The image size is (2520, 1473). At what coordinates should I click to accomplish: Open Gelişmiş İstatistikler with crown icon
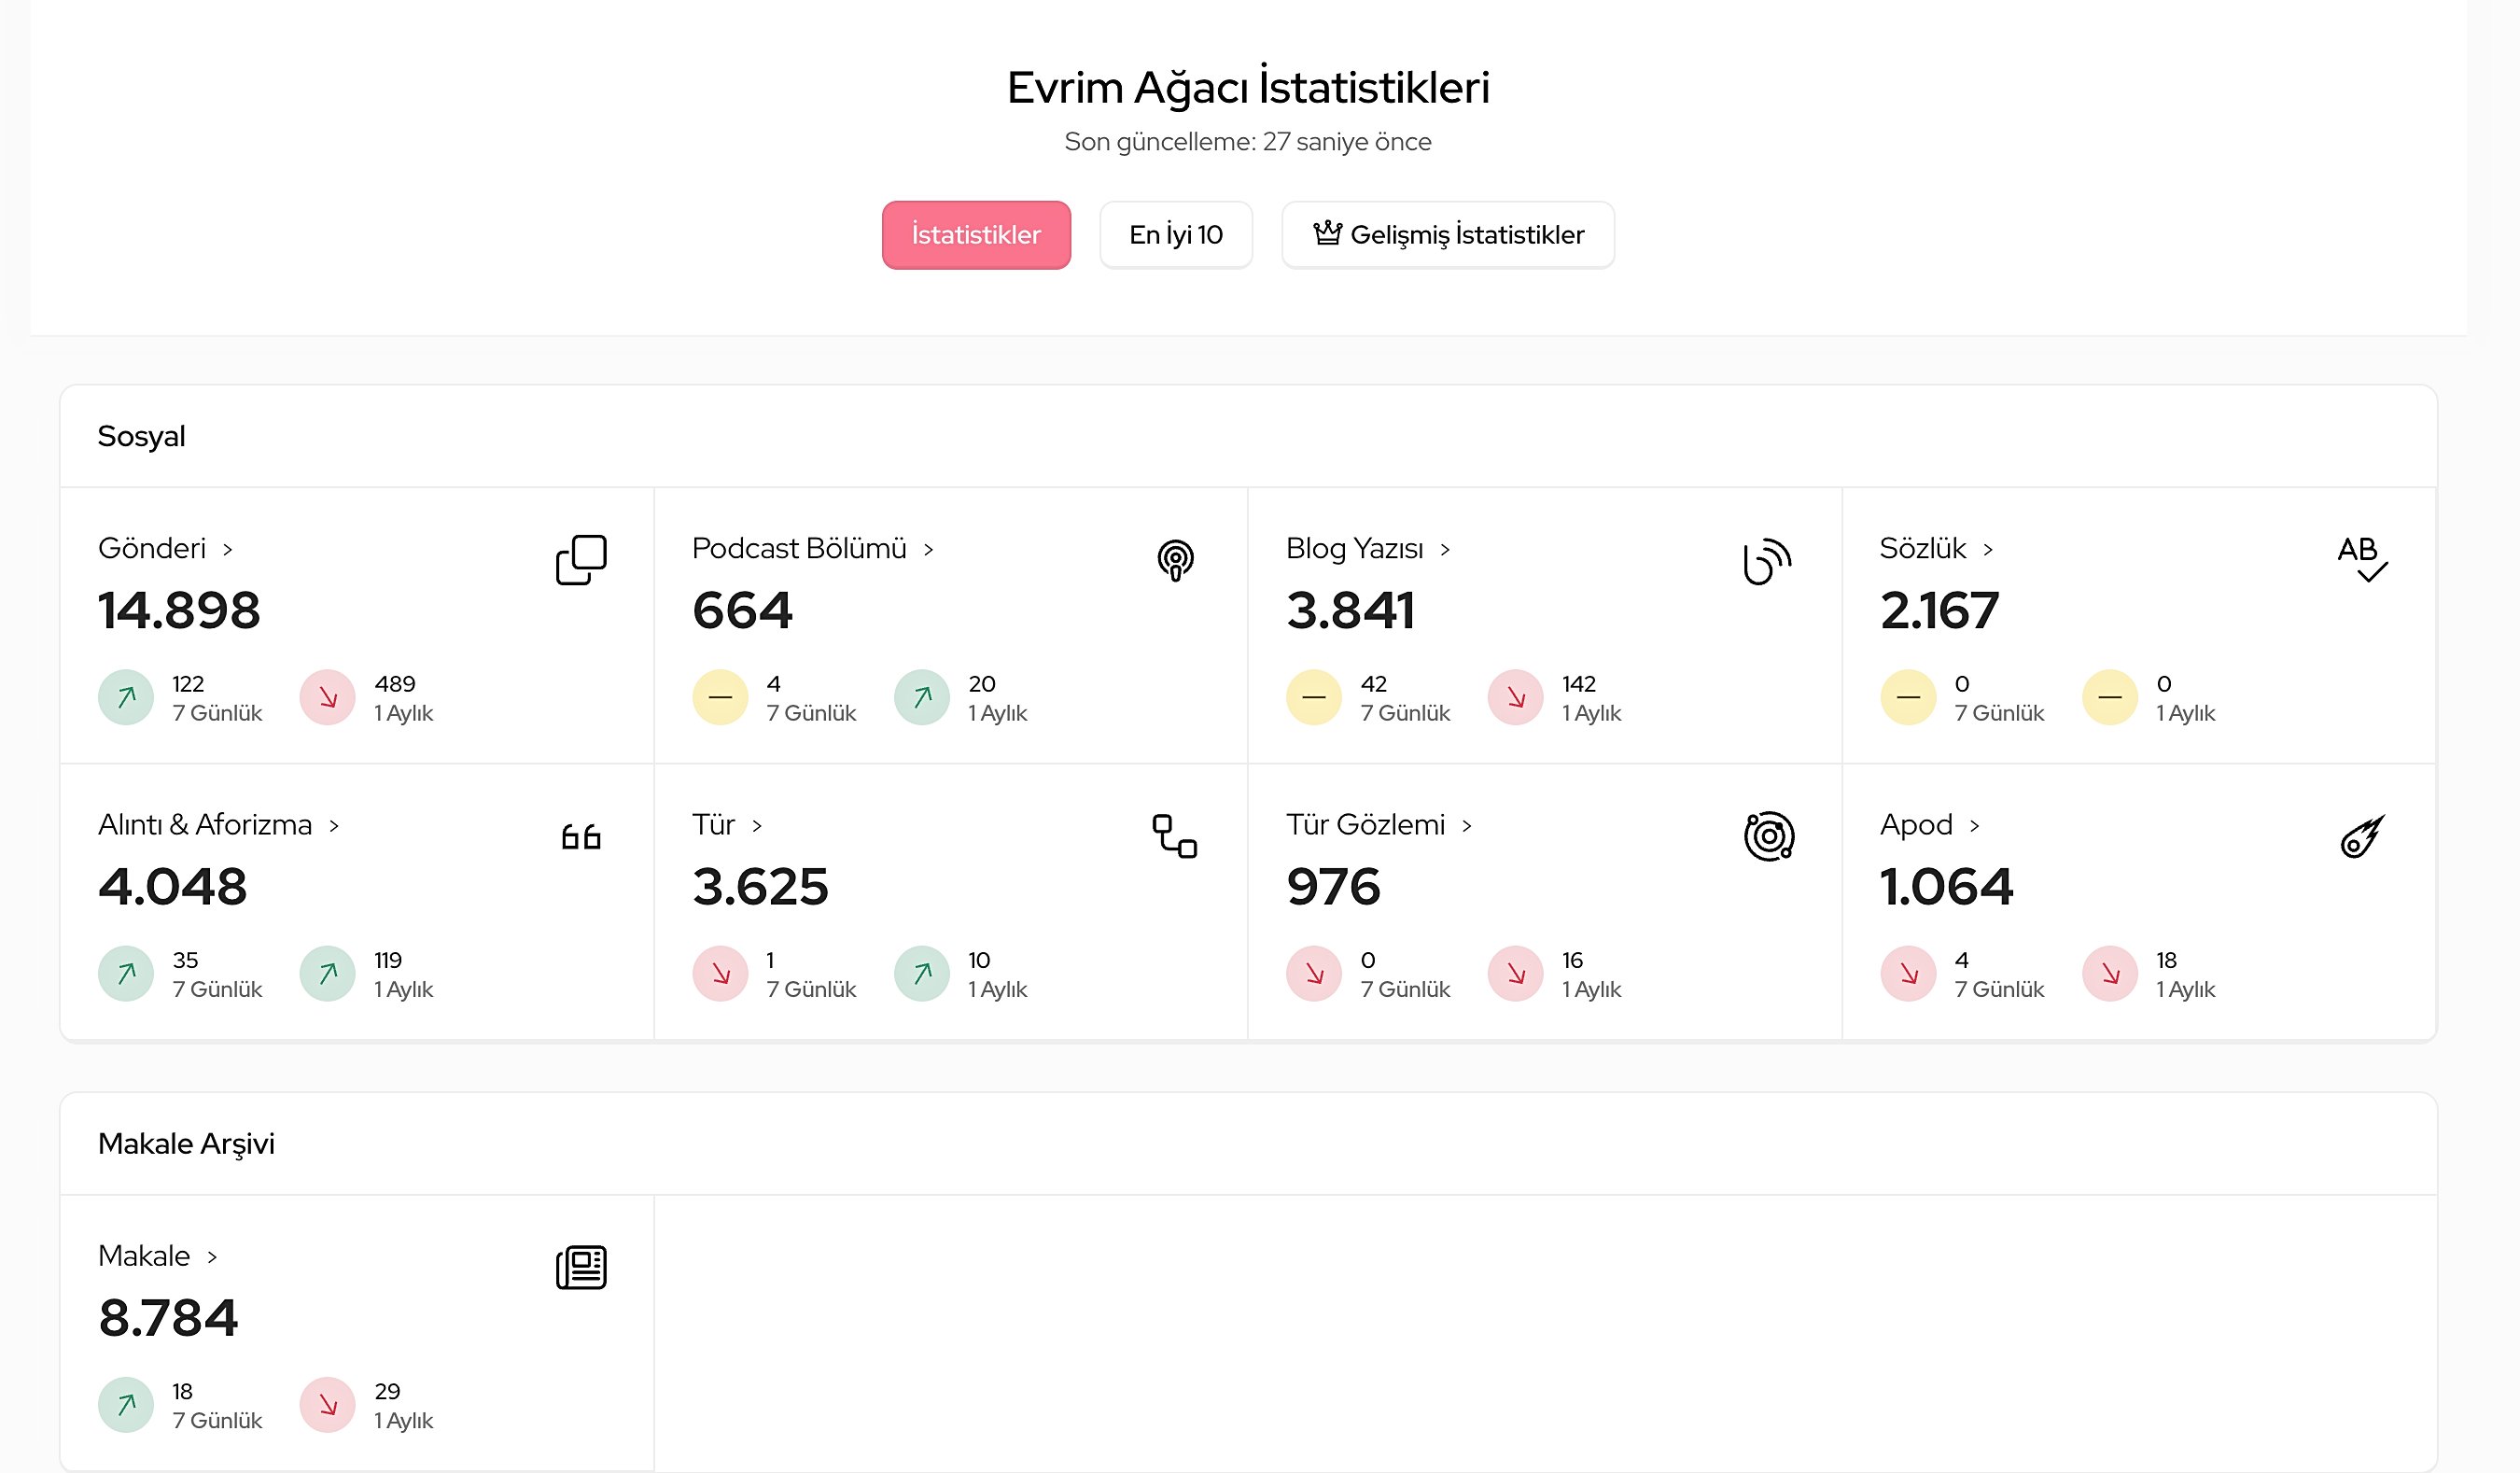pyautogui.click(x=1447, y=235)
